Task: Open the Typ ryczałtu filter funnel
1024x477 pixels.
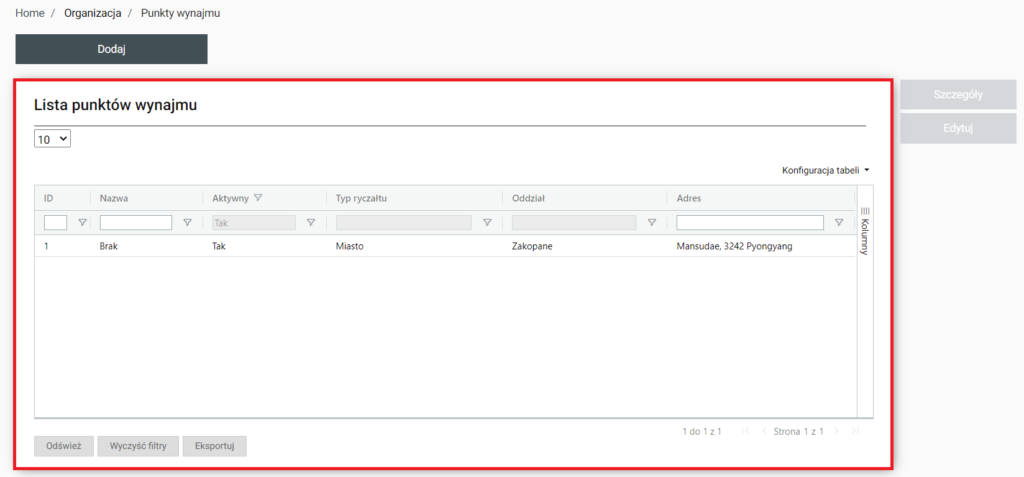Action: click(487, 223)
